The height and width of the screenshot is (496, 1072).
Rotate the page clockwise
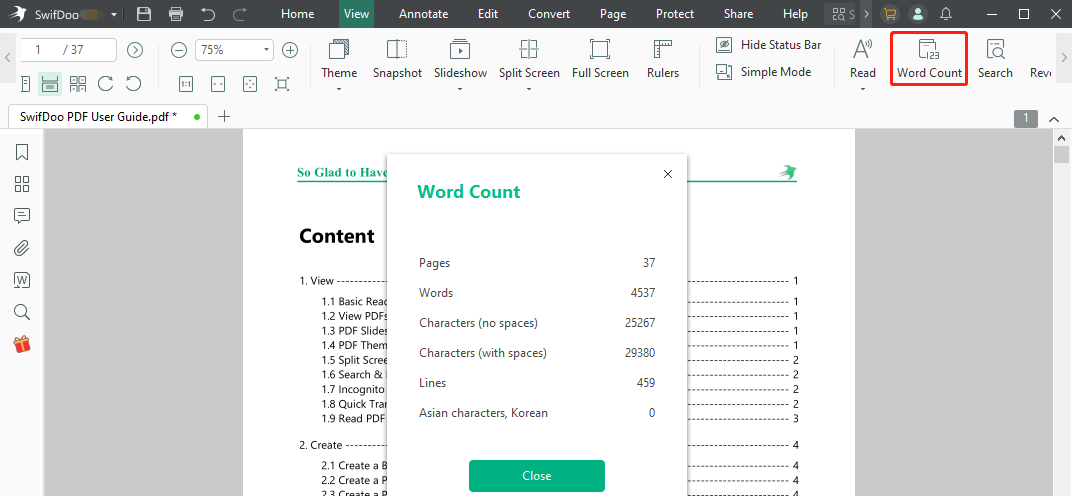click(x=105, y=83)
